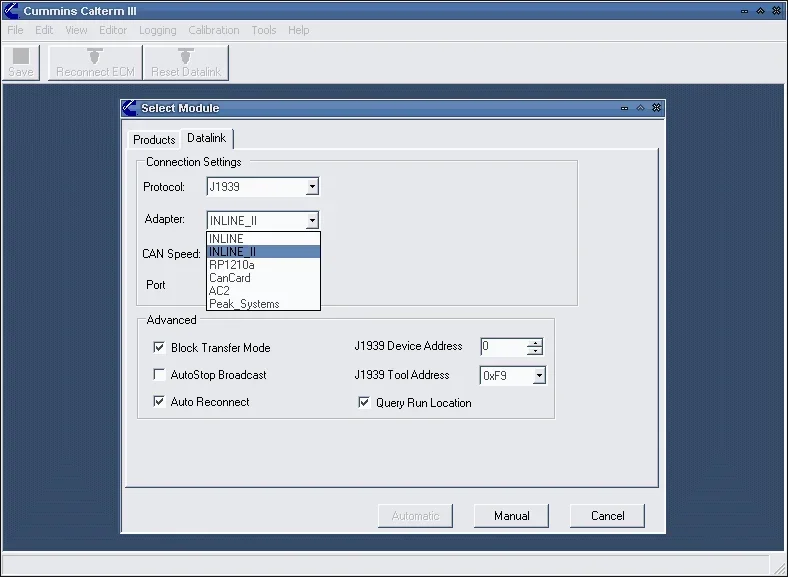Viewport: 788px width, 577px height.
Task: Click the Cummins logo in the main title bar
Action: point(11,11)
